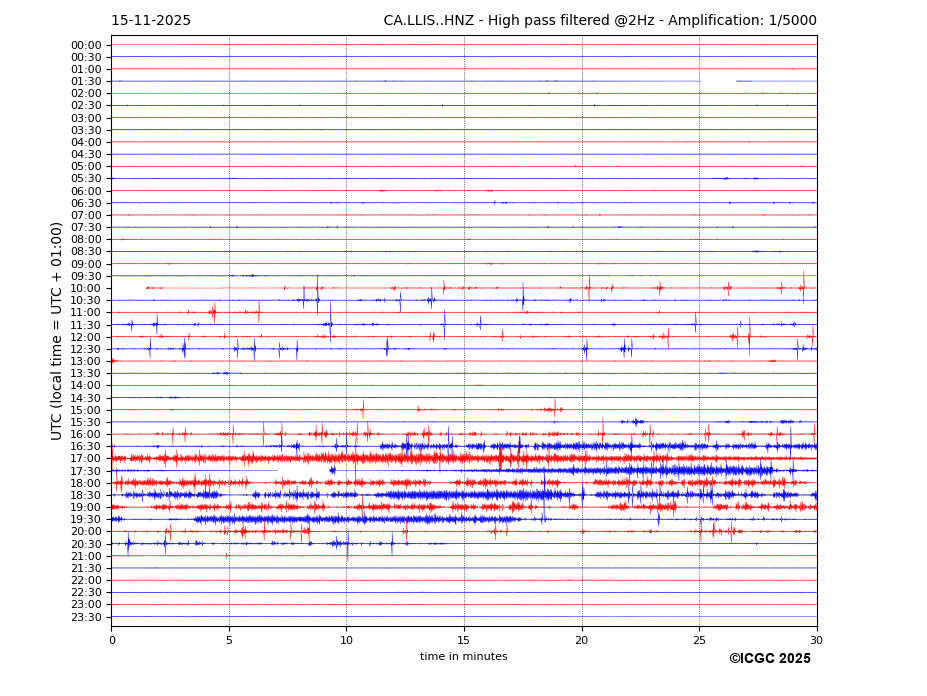Click the date label 15-11-2025

point(150,21)
